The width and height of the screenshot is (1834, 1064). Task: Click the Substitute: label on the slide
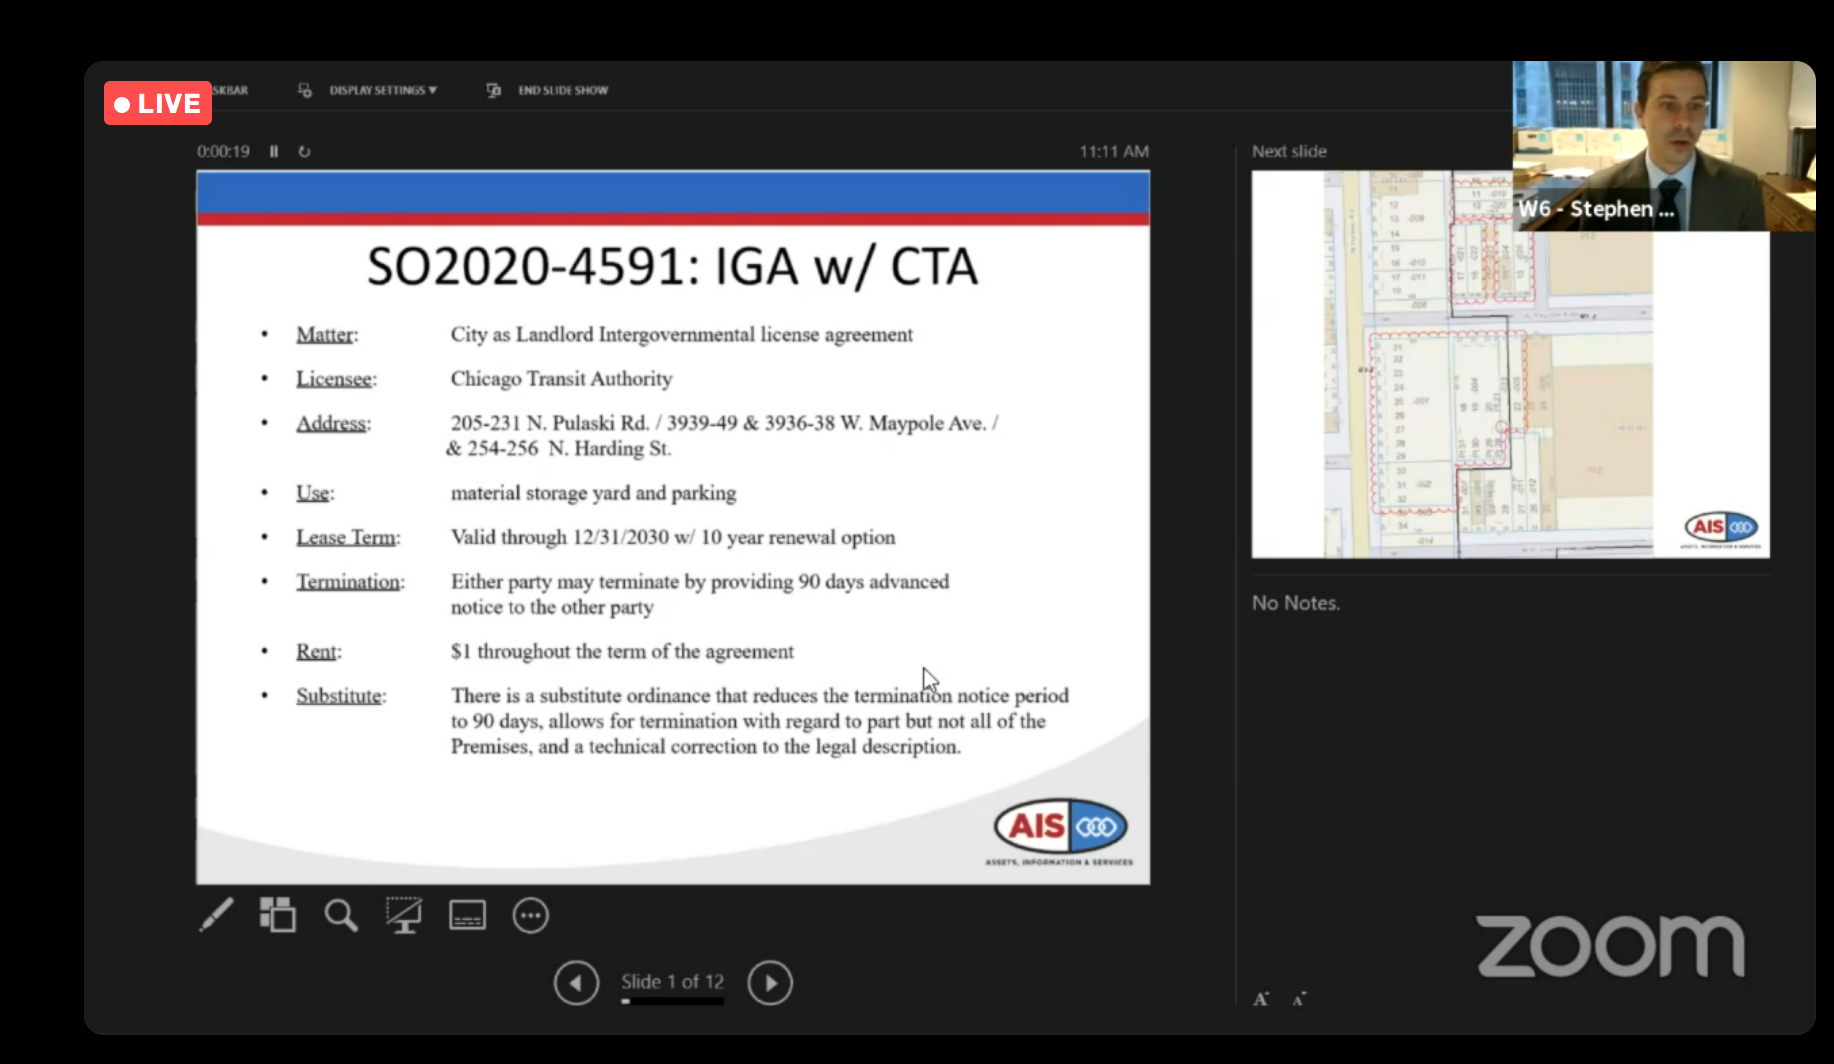tap(341, 695)
